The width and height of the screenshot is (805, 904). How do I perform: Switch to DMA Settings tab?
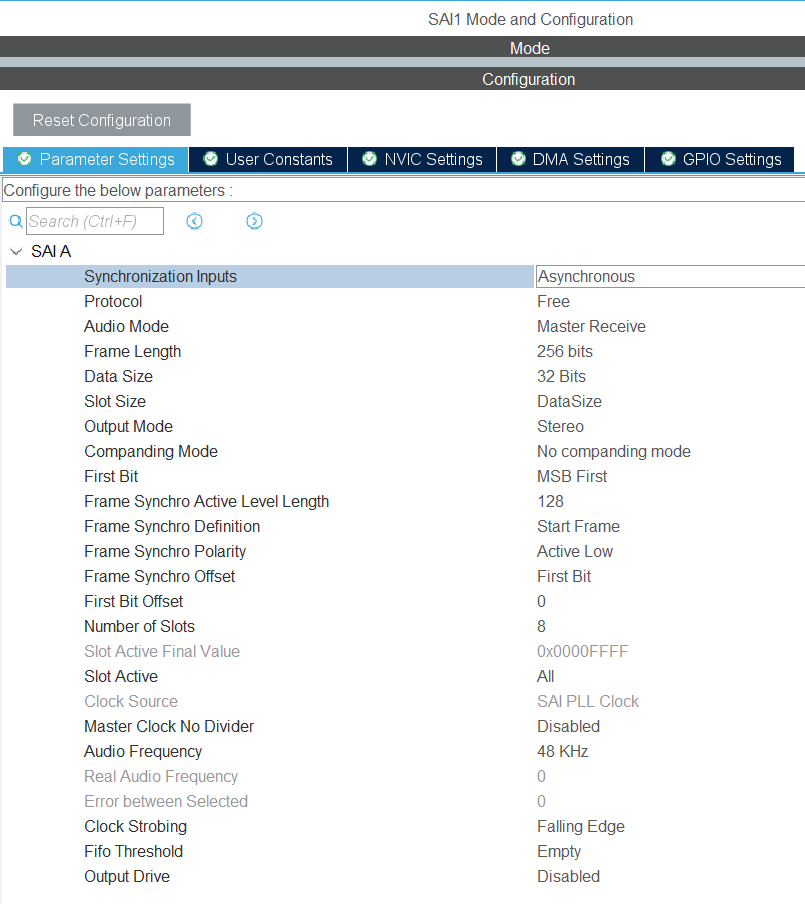coord(570,159)
